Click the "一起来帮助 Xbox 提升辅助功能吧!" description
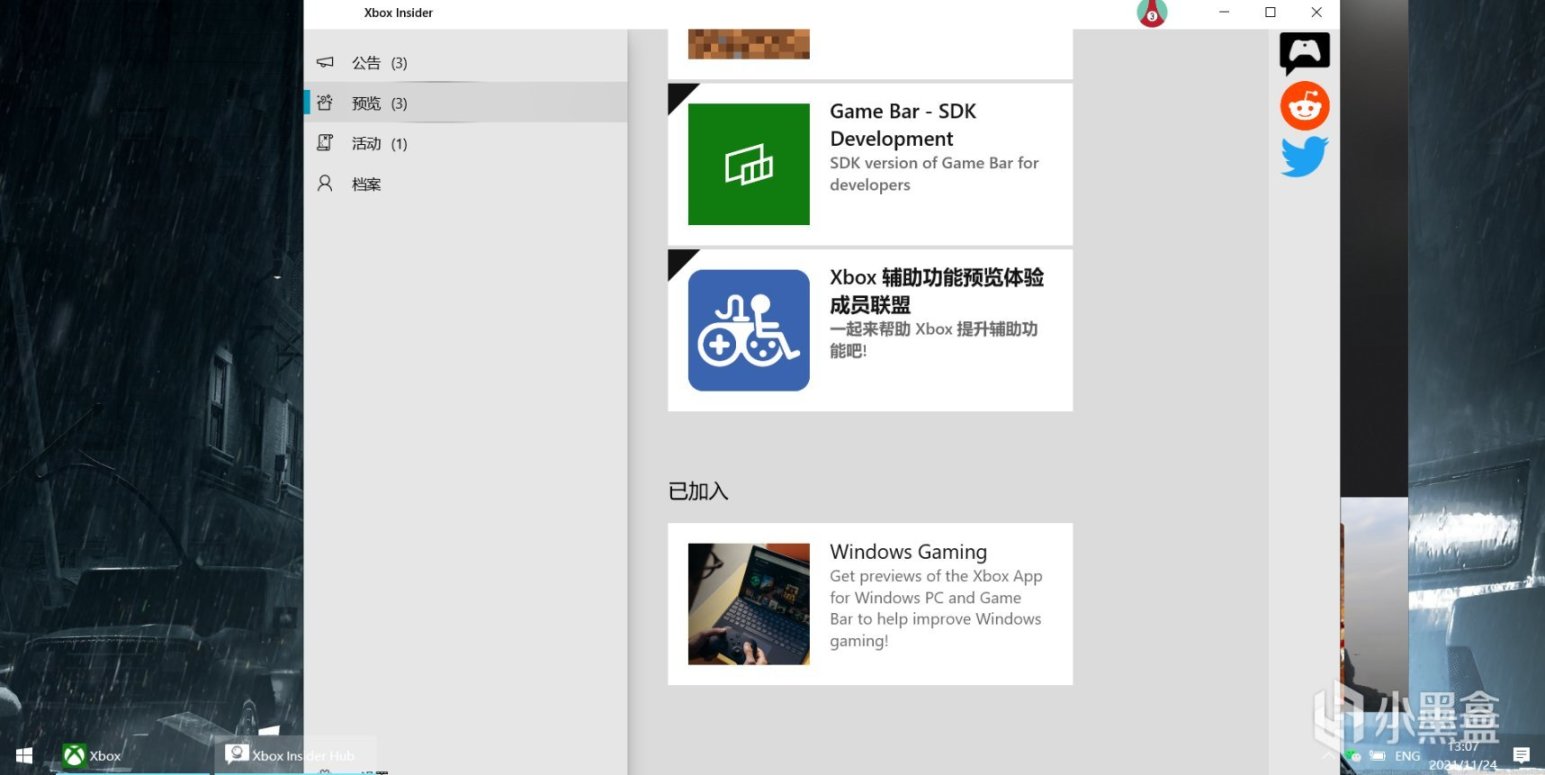The height and width of the screenshot is (775, 1545). pos(934,340)
